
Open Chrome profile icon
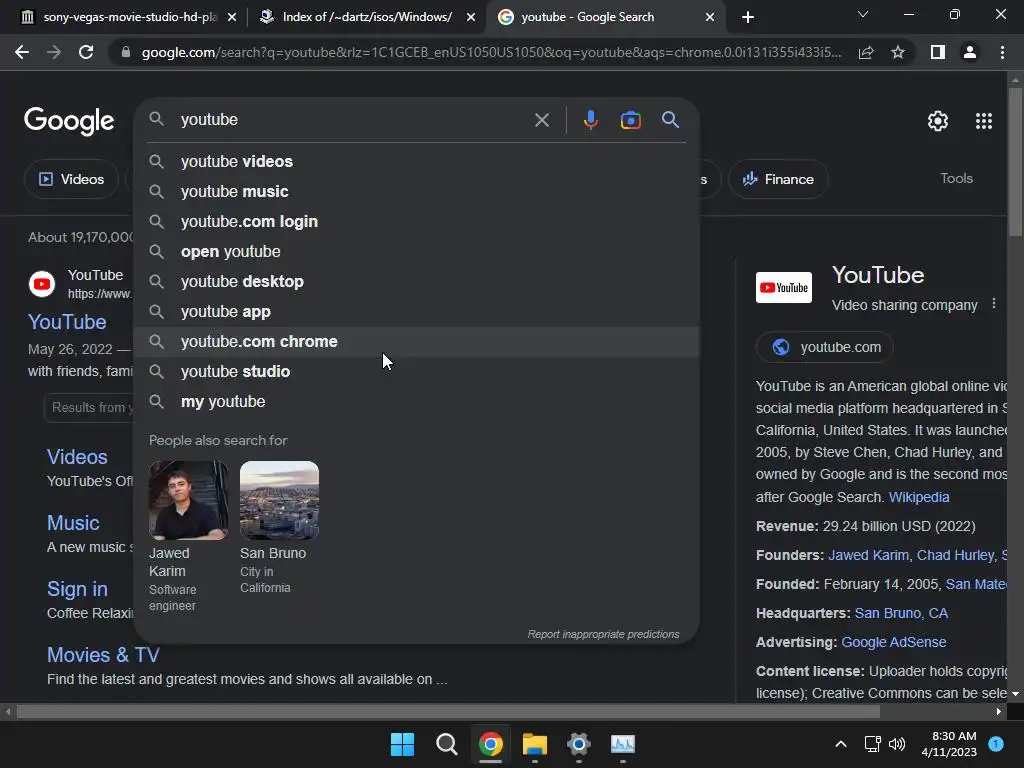[970, 52]
